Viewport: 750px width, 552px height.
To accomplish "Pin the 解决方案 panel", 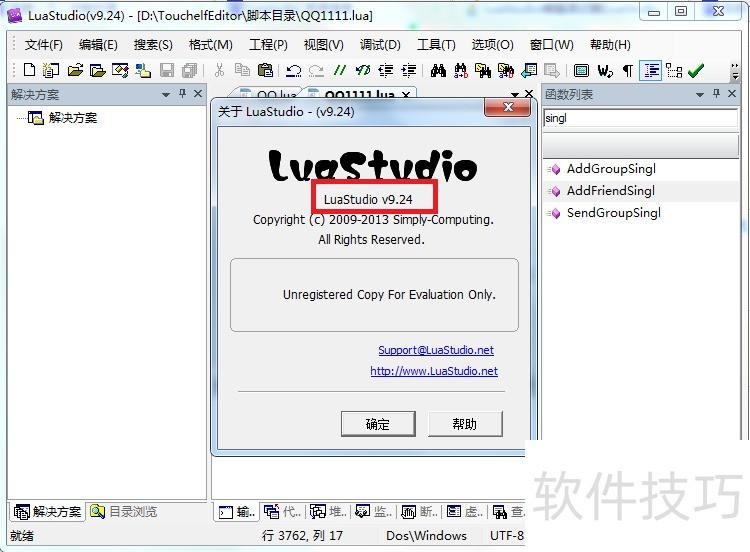I will 182,94.
